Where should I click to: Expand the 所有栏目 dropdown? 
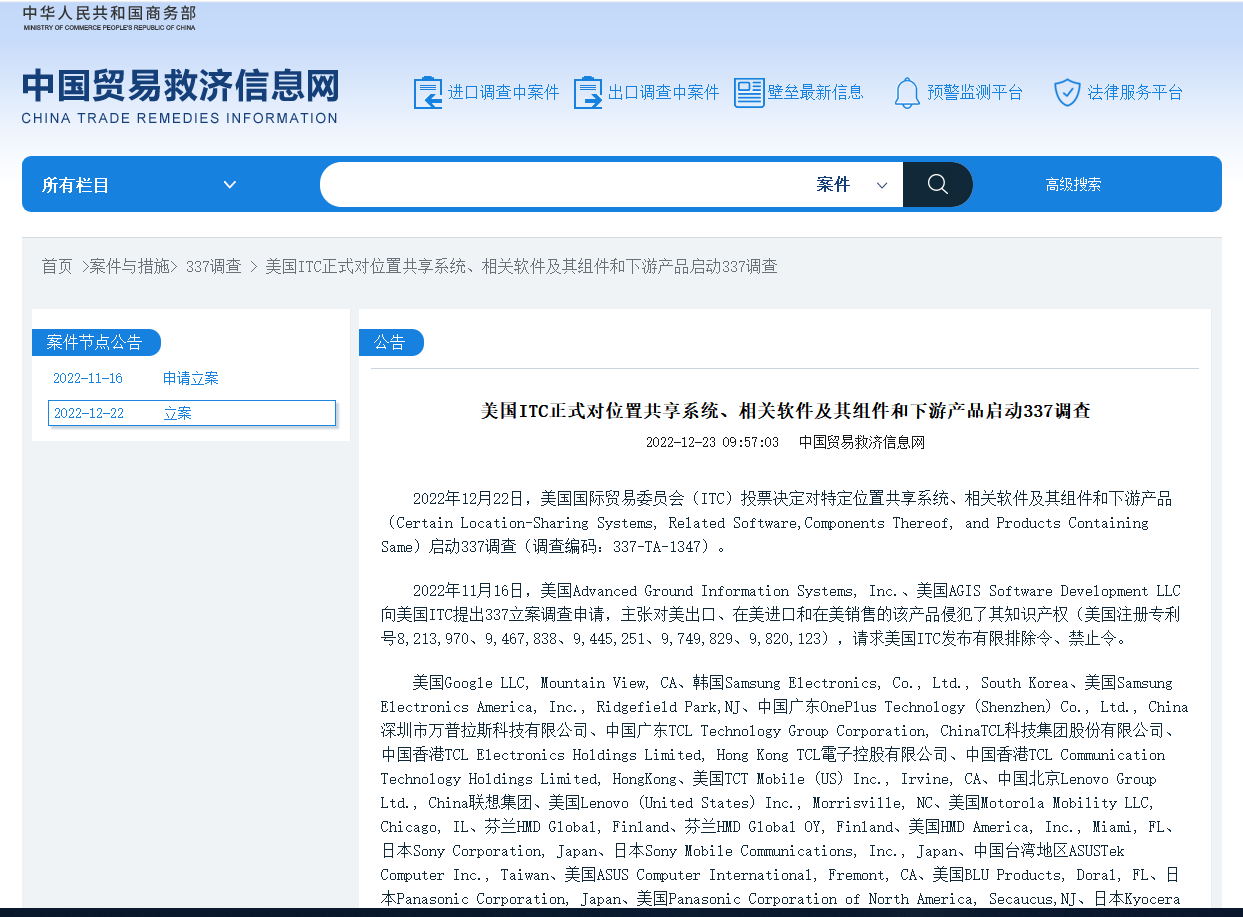click(x=140, y=185)
